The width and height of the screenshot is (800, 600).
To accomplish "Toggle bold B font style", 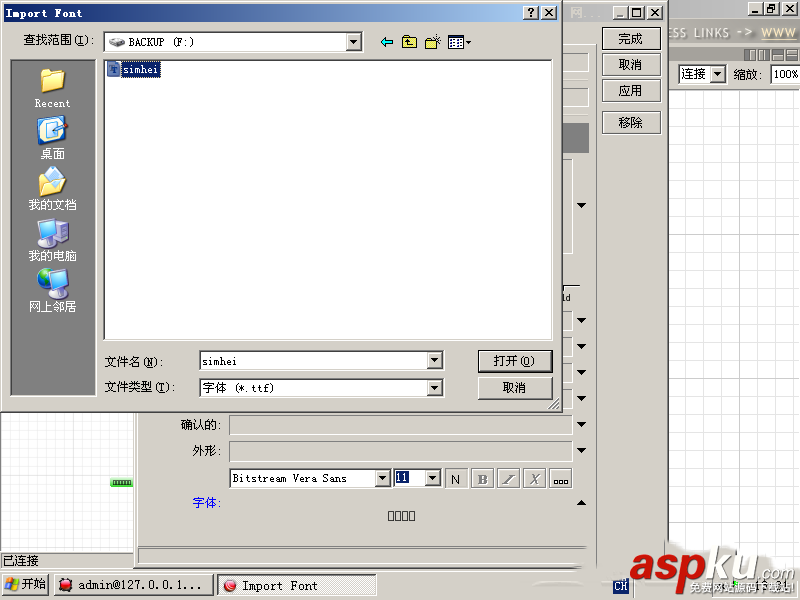I will pos(482,479).
